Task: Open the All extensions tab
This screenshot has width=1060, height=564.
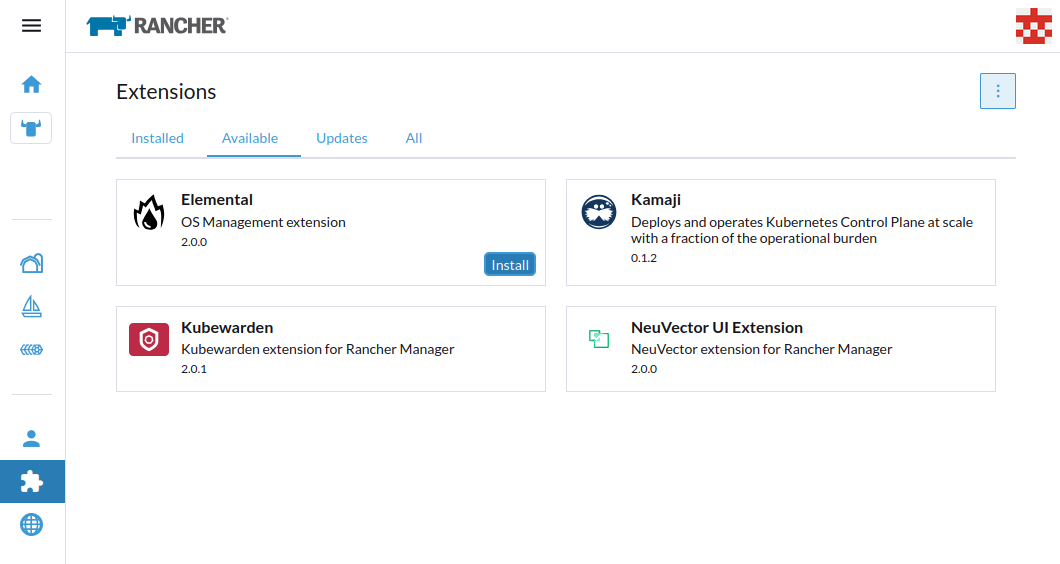Action: (414, 138)
